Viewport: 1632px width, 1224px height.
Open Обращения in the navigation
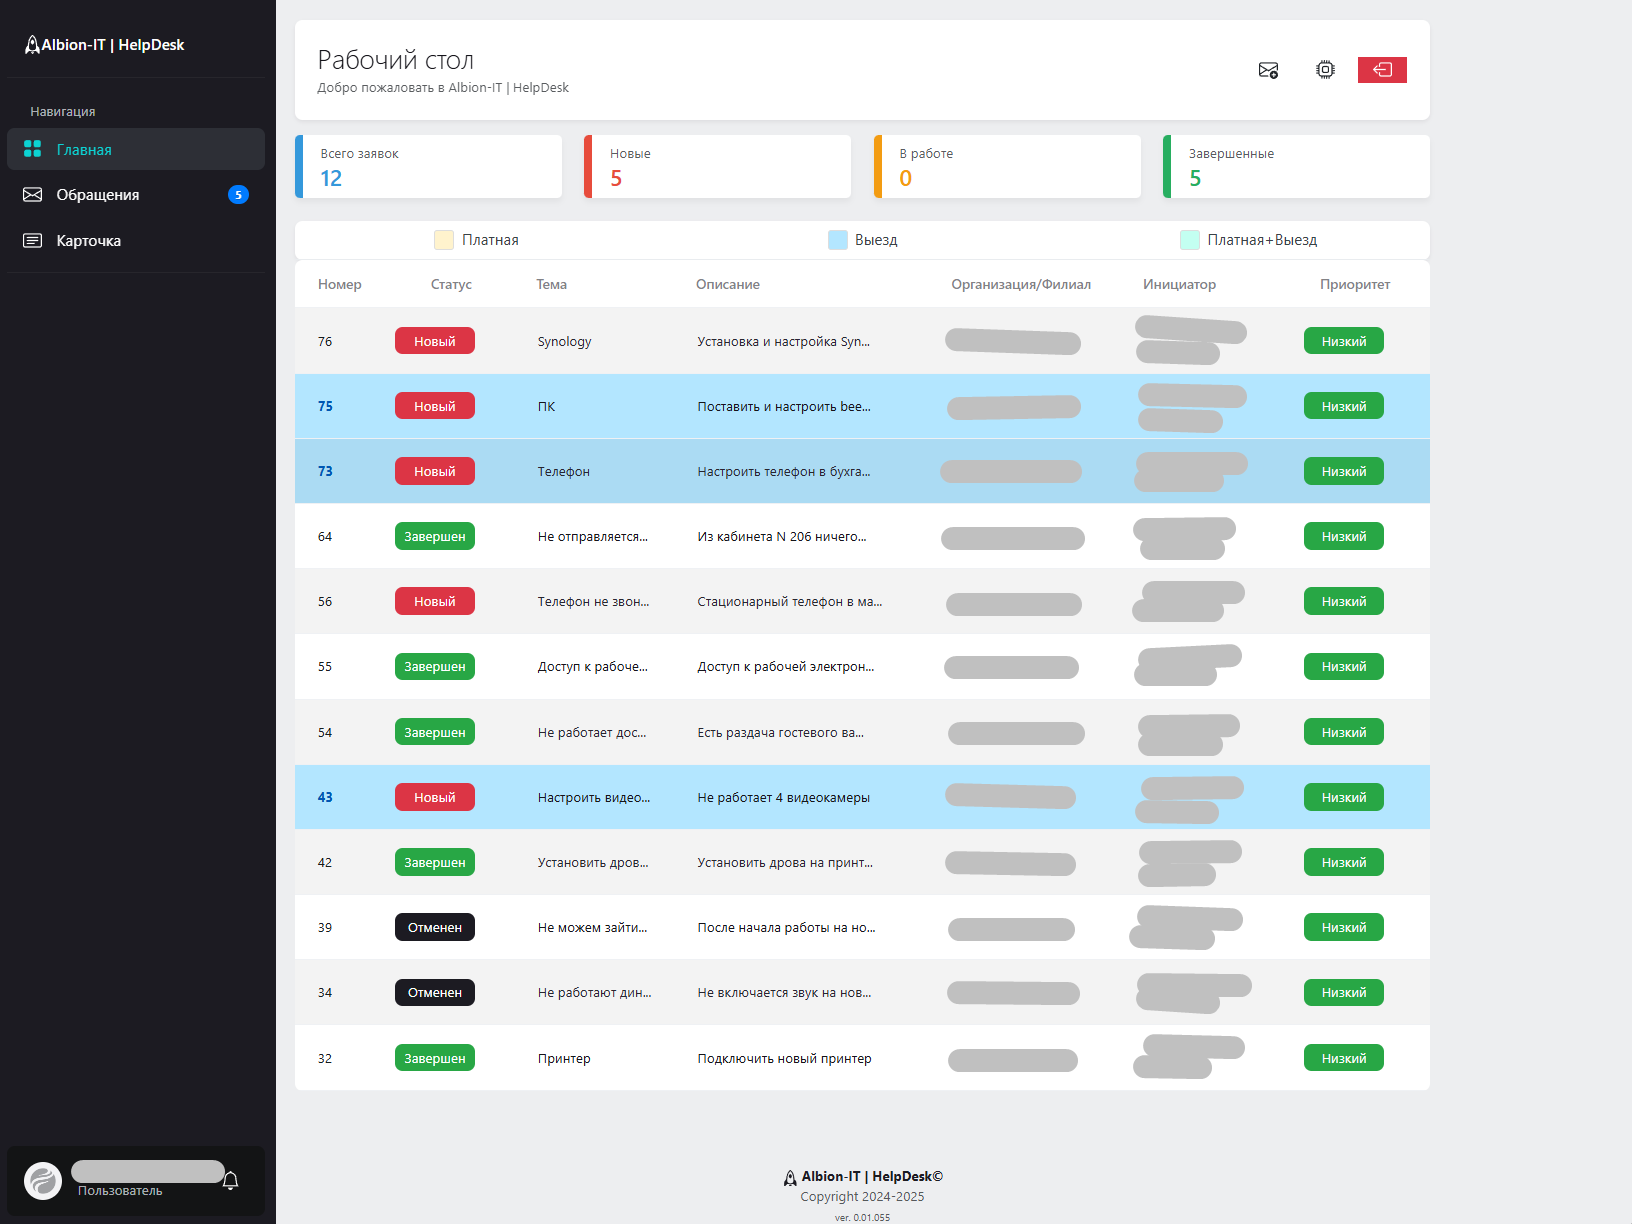click(x=98, y=195)
